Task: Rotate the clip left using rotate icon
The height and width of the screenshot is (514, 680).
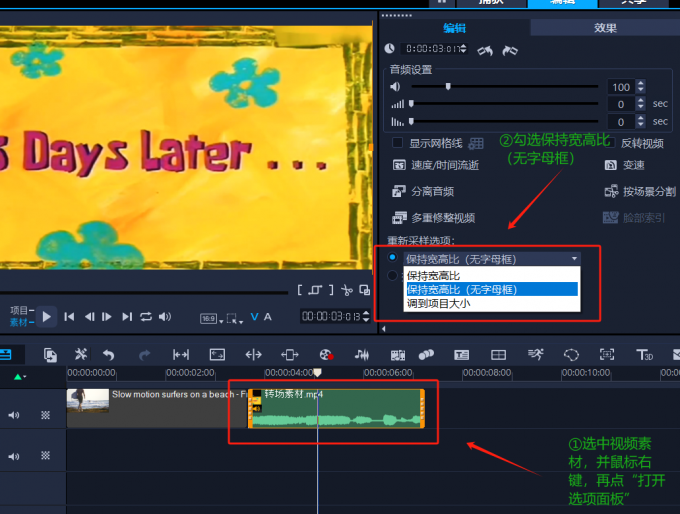Action: point(485,49)
